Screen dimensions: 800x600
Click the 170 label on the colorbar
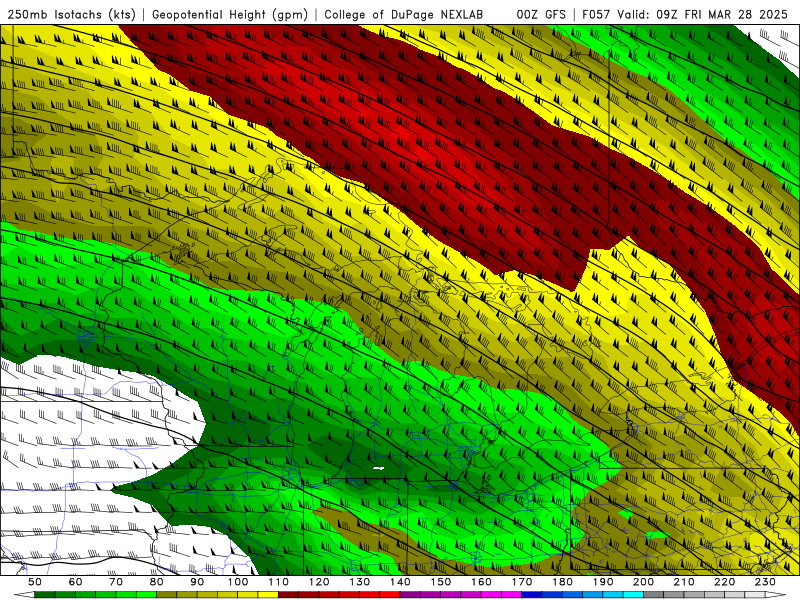pyautogui.click(x=522, y=582)
